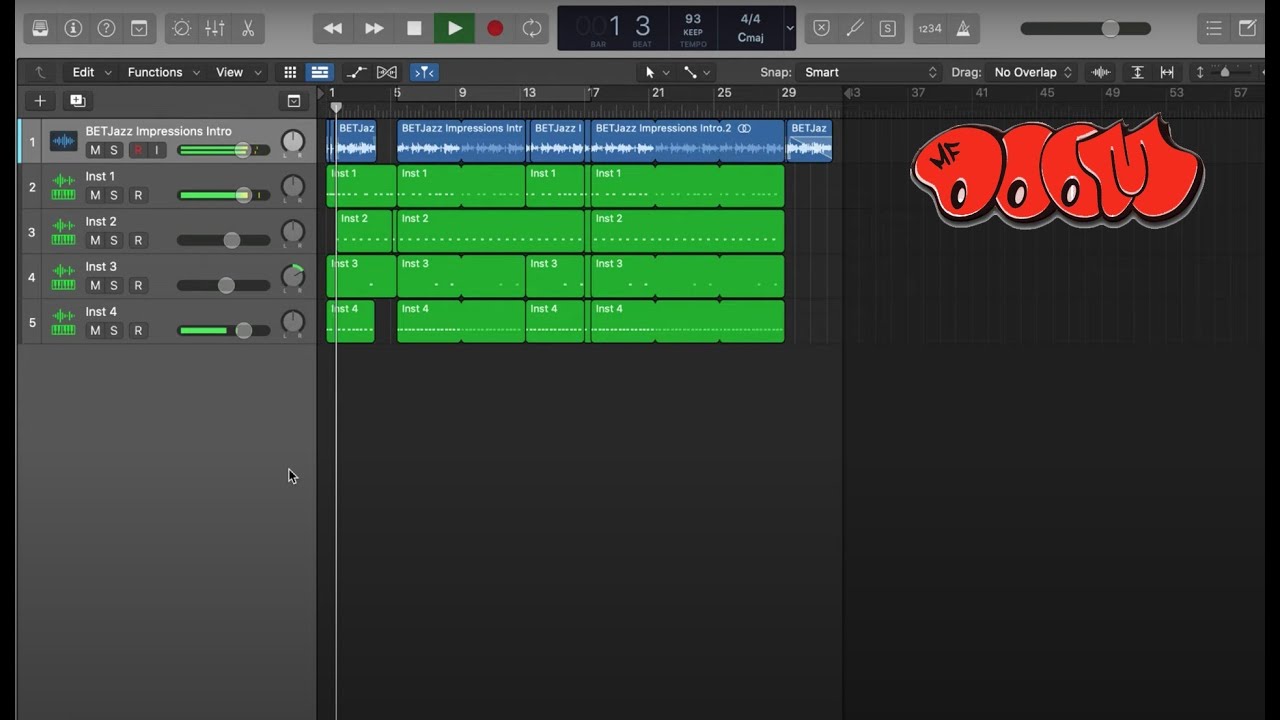Select the BETJazz Impressions Intro.2 region

687,141
